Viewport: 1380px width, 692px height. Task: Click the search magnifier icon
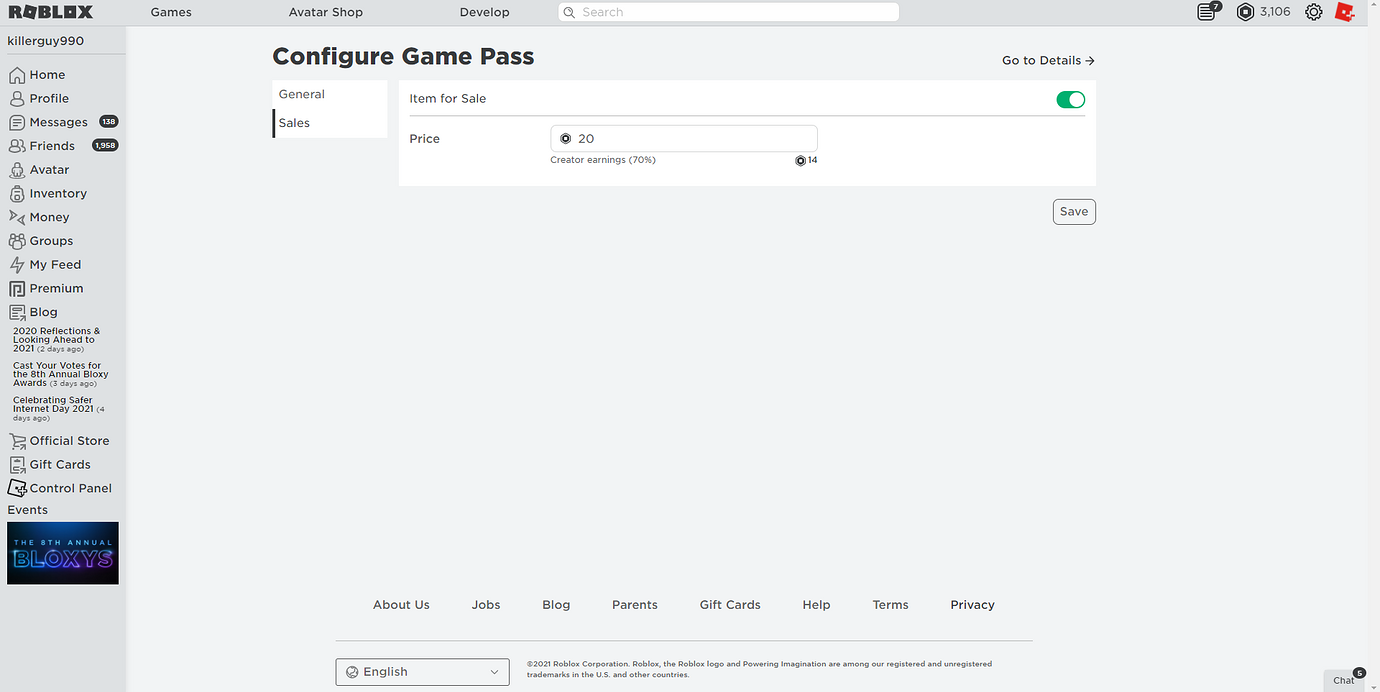(x=569, y=12)
